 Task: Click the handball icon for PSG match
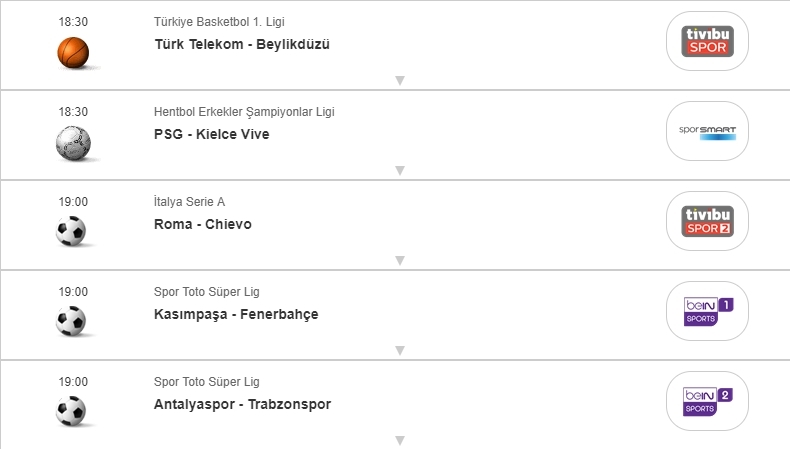73,142
